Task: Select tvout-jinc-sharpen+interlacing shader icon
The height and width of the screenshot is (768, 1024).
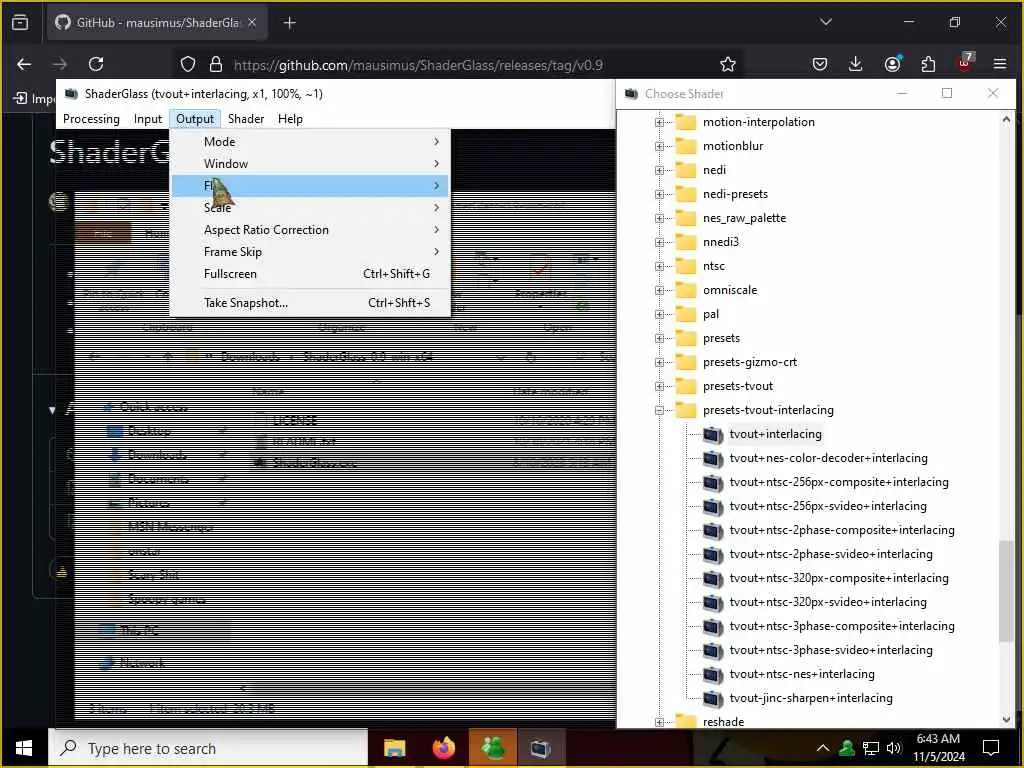Action: click(x=712, y=698)
